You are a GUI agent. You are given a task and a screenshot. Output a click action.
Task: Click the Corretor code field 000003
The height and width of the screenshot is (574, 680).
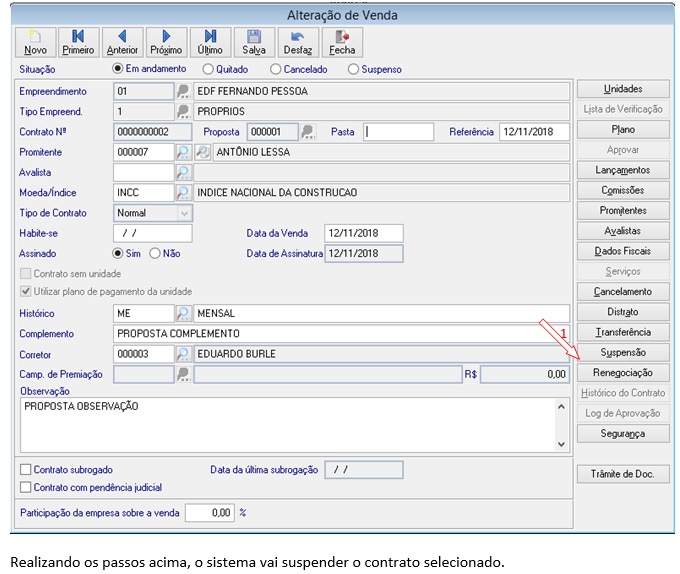pos(144,354)
